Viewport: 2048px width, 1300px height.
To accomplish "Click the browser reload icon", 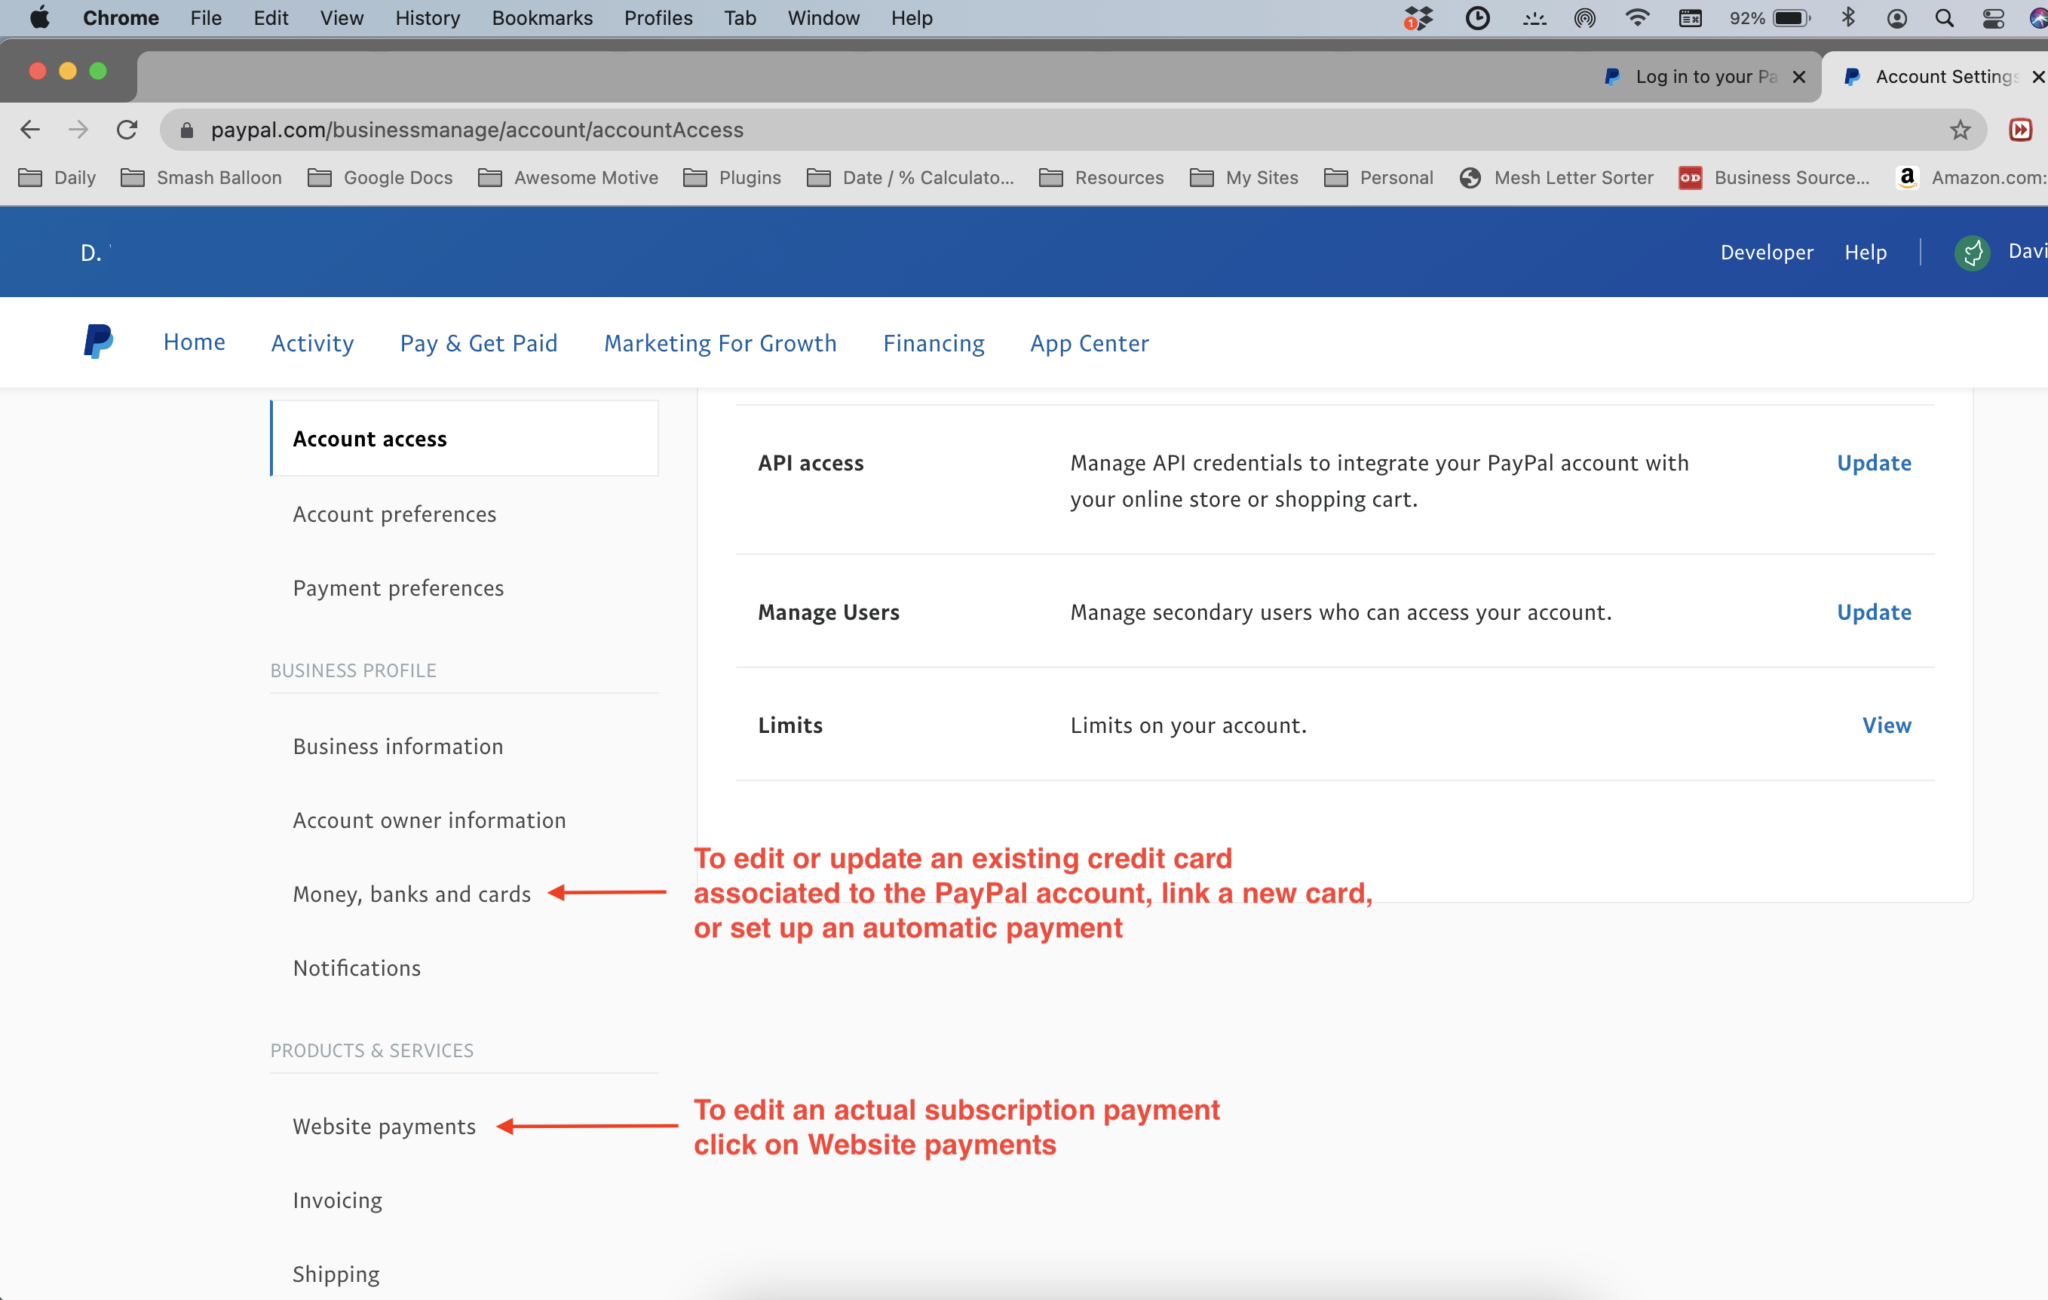I will coord(127,130).
